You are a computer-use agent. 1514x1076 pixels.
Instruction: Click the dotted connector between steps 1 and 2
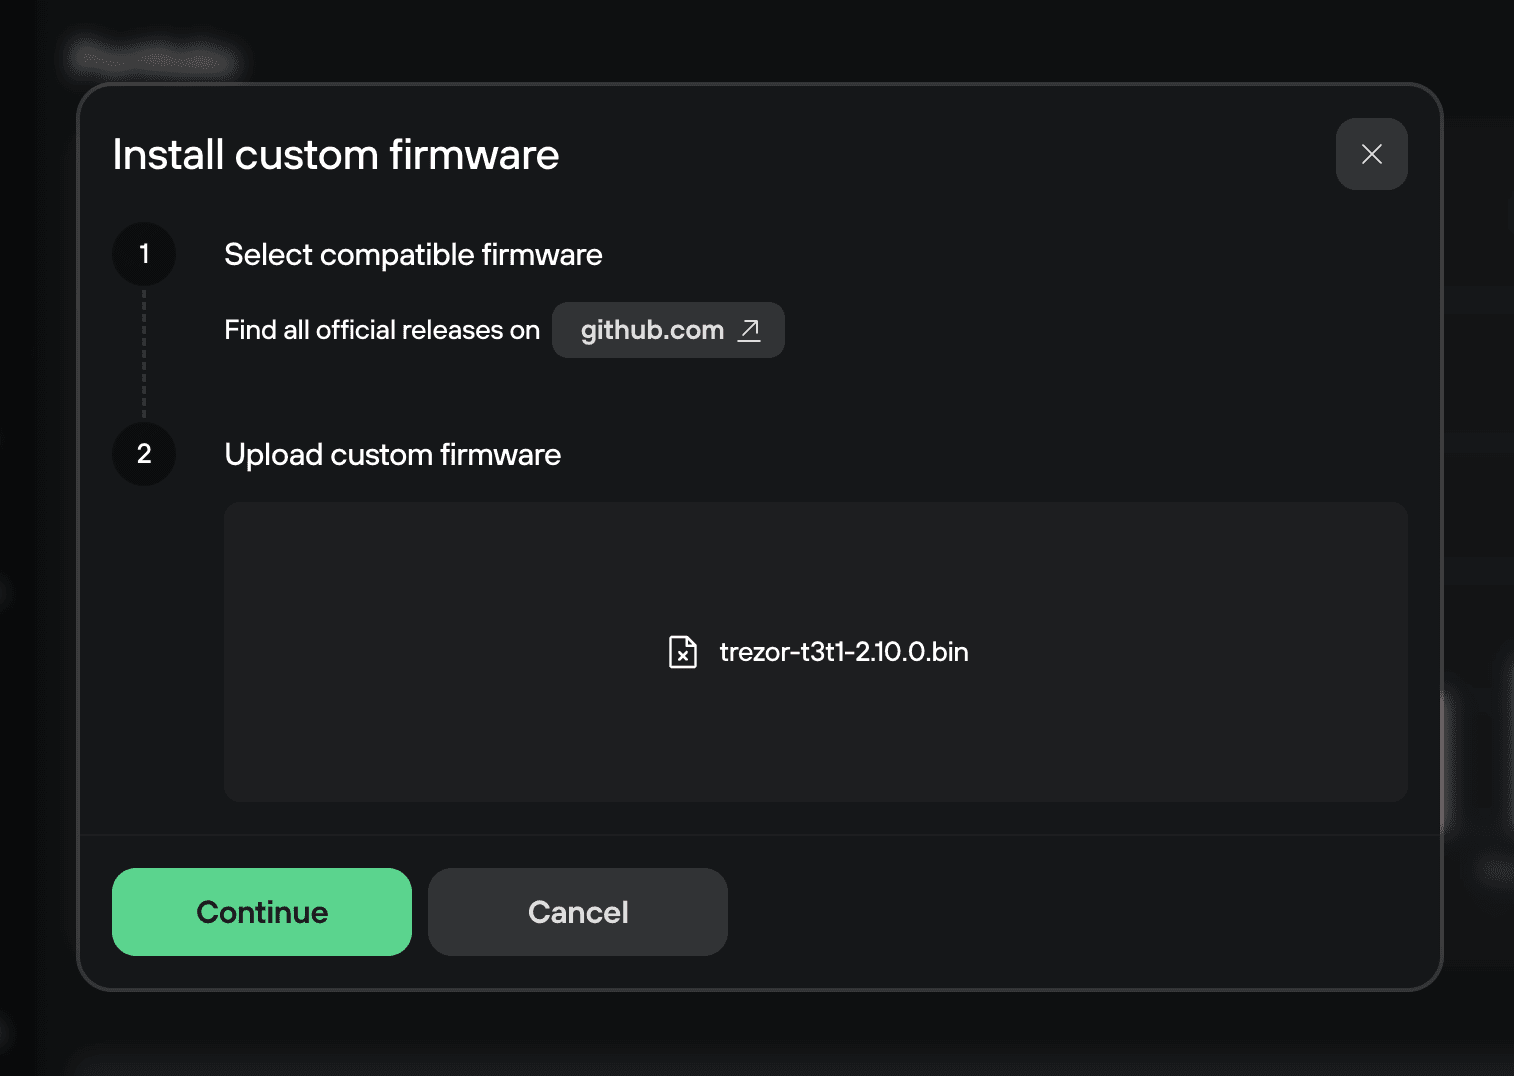pyautogui.click(x=143, y=355)
